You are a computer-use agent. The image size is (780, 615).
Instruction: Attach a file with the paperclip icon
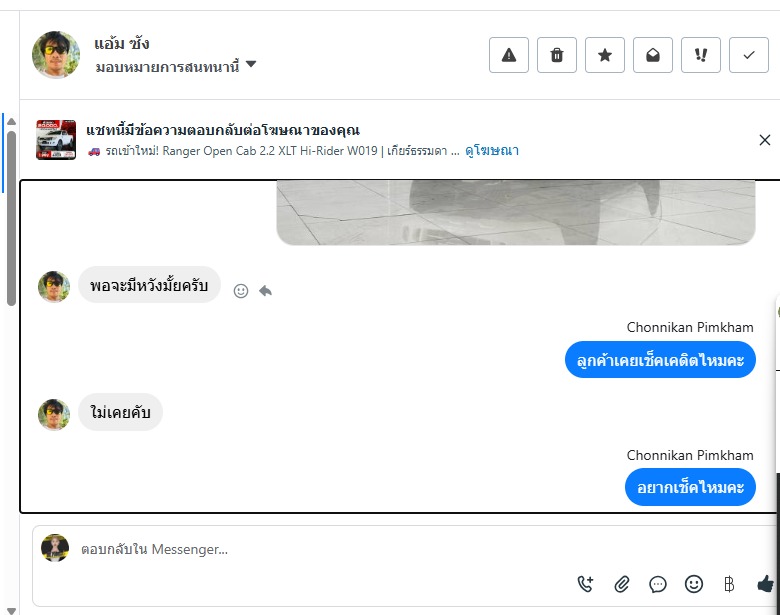pos(622,584)
